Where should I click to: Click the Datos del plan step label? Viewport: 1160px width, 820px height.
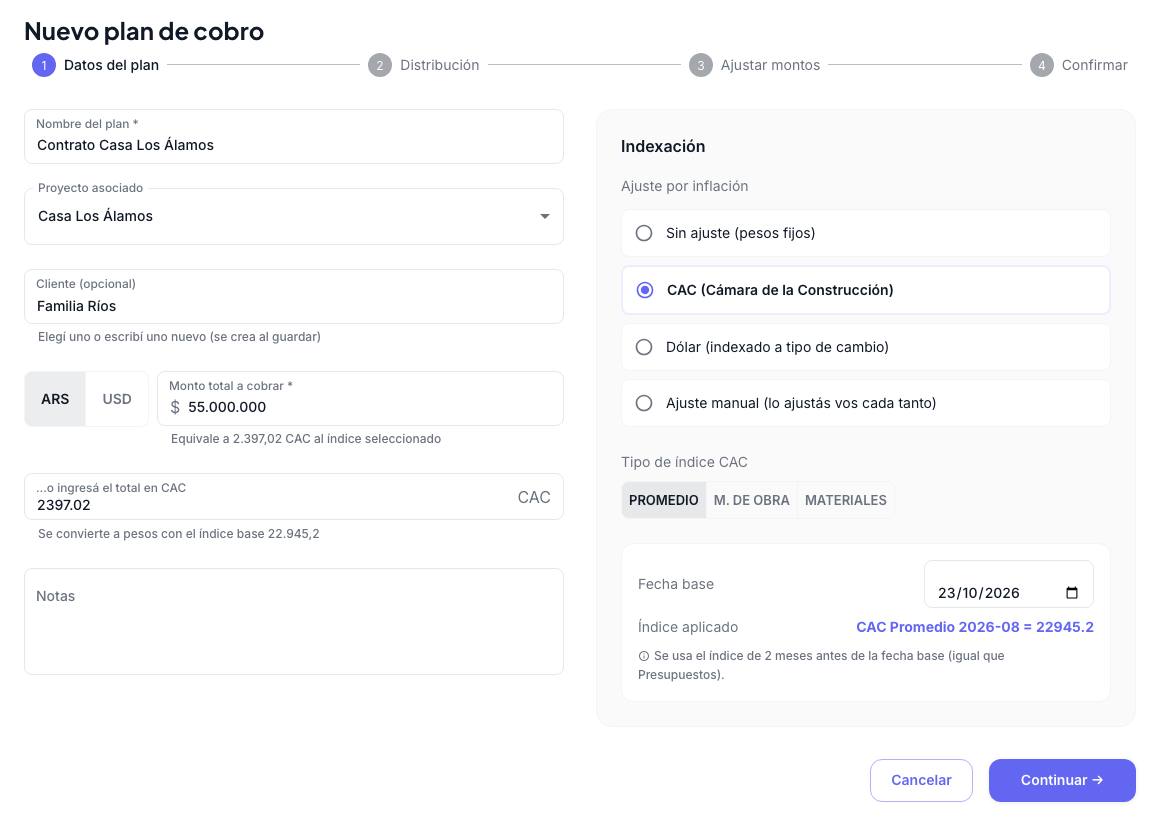point(111,65)
